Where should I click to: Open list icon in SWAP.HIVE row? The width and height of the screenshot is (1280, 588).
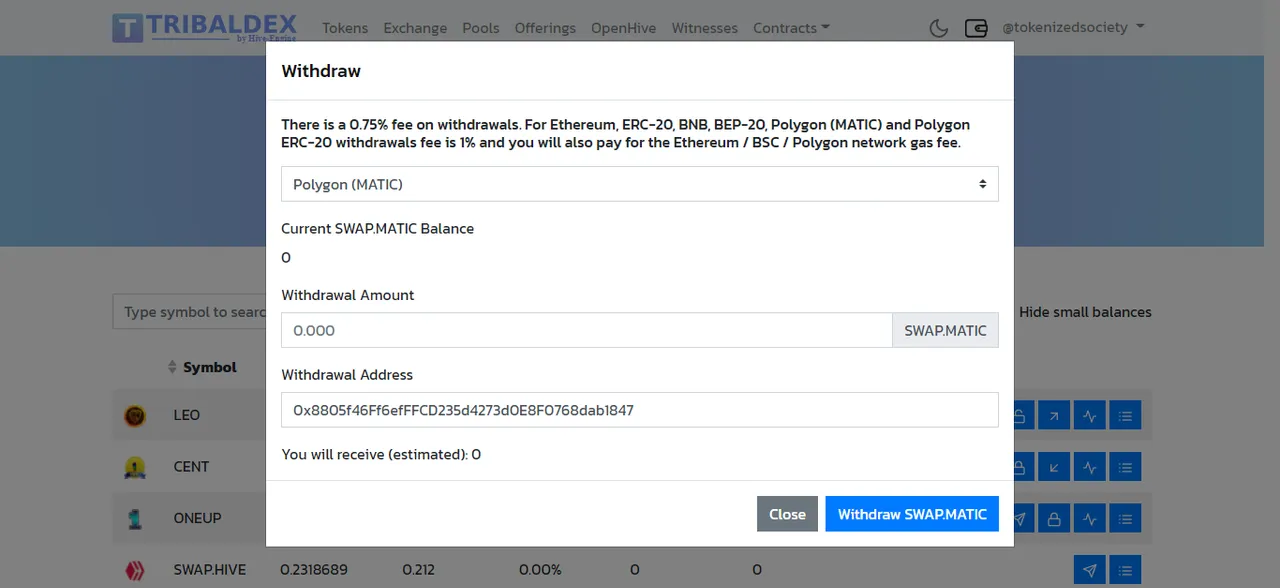coord(1125,570)
